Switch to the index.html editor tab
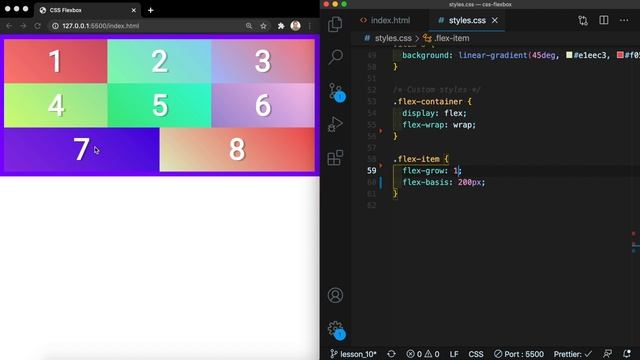The image size is (640, 360). click(x=385, y=20)
